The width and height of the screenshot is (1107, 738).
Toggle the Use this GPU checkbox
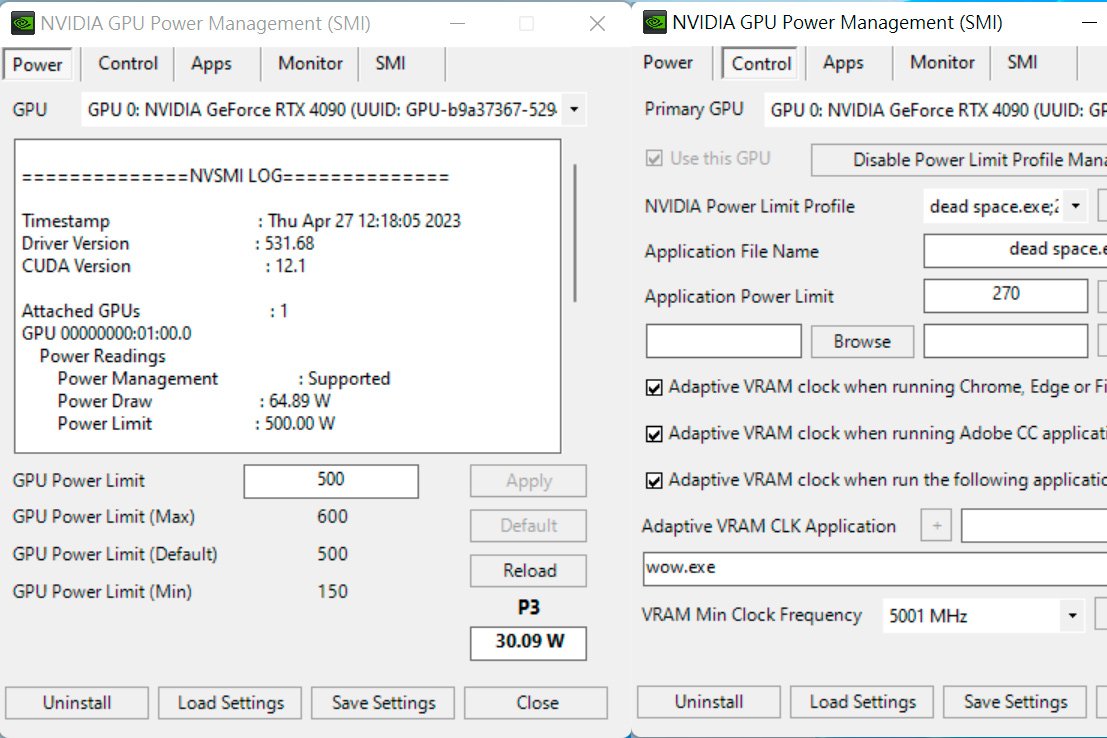(x=654, y=158)
